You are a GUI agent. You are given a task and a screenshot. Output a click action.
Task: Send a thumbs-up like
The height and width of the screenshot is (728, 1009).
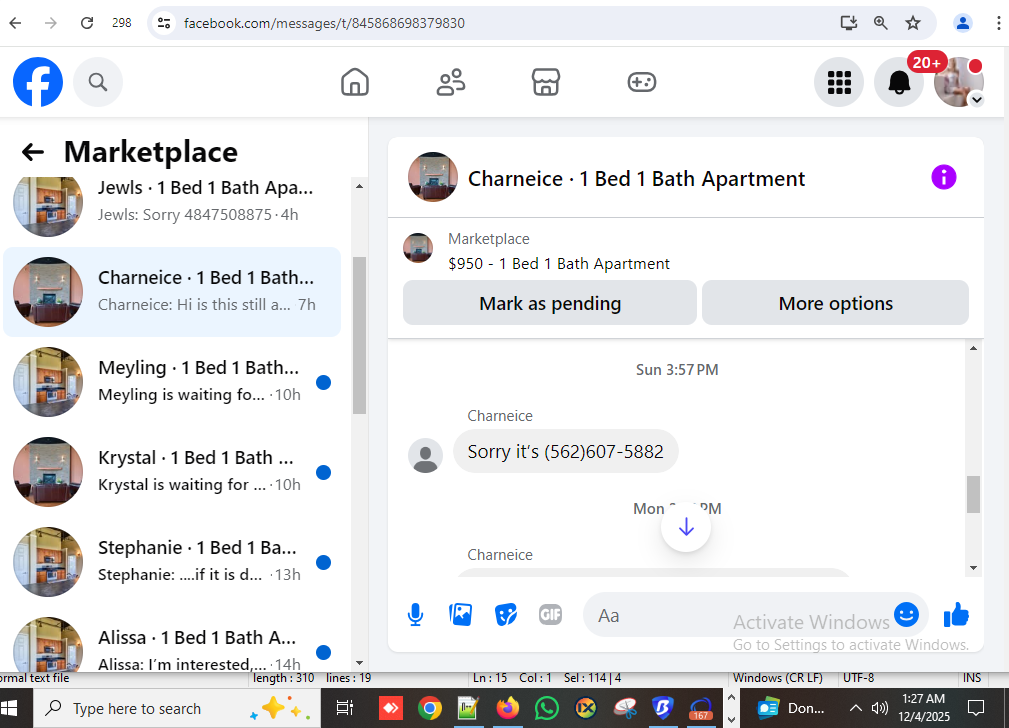956,615
